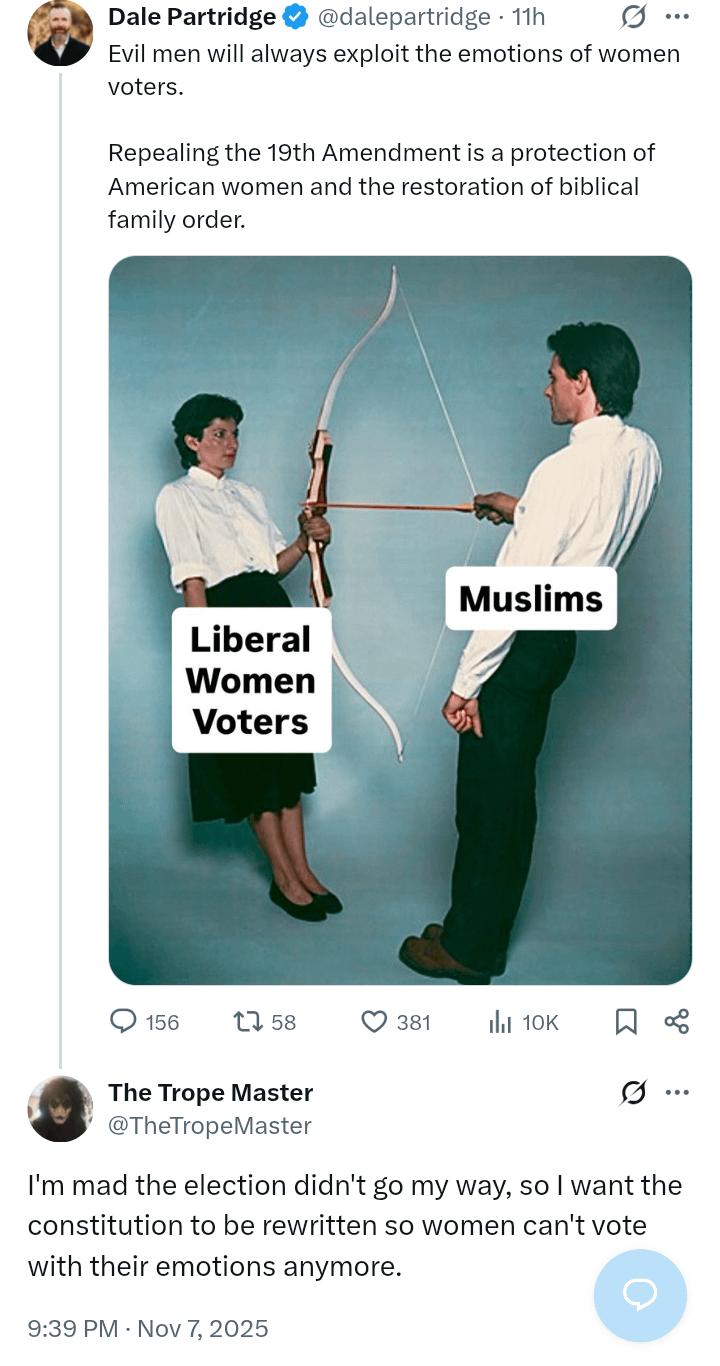Tap the Grok icon on Dale Partridge's post

(x=632, y=17)
